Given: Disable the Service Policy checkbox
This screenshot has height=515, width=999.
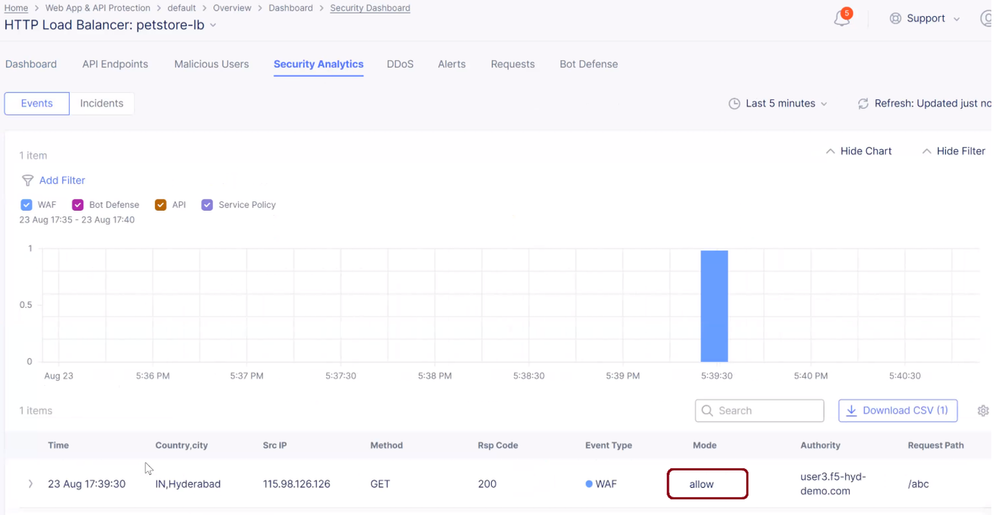Looking at the screenshot, I should click(207, 205).
